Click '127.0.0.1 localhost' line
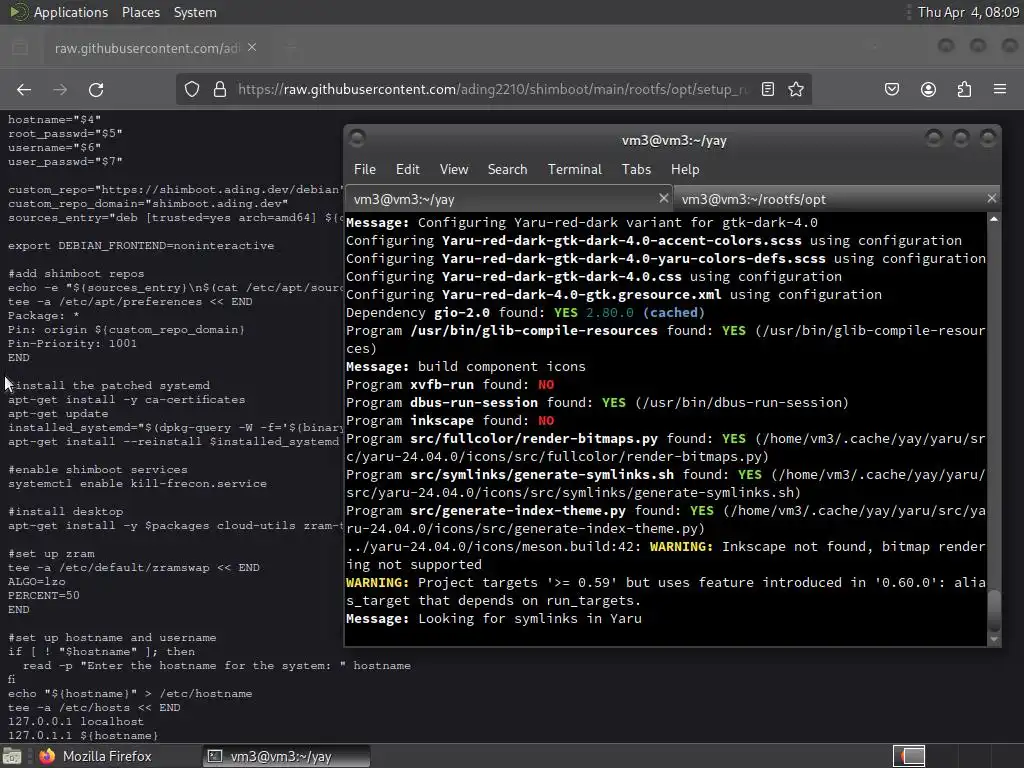 tap(76, 722)
